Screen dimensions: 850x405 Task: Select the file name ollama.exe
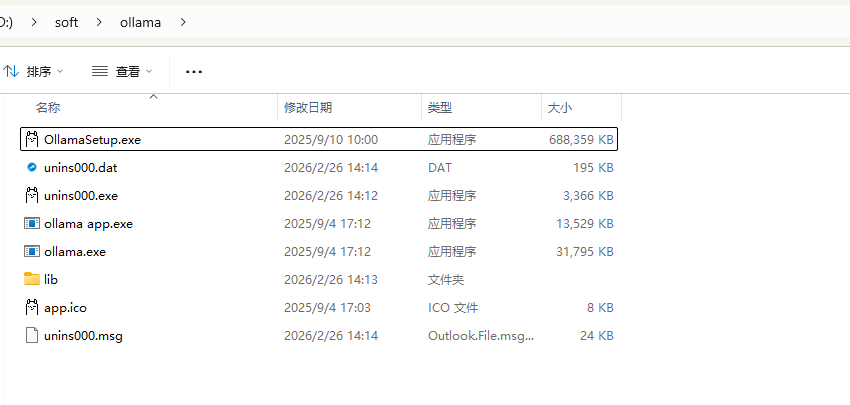click(75, 252)
